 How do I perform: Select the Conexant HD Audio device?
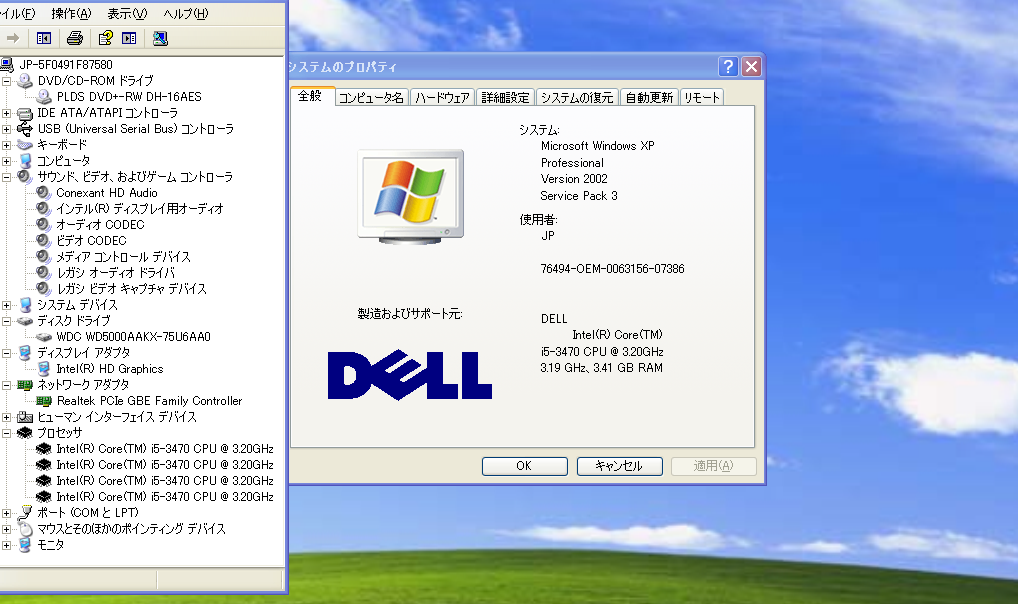[x=106, y=193]
